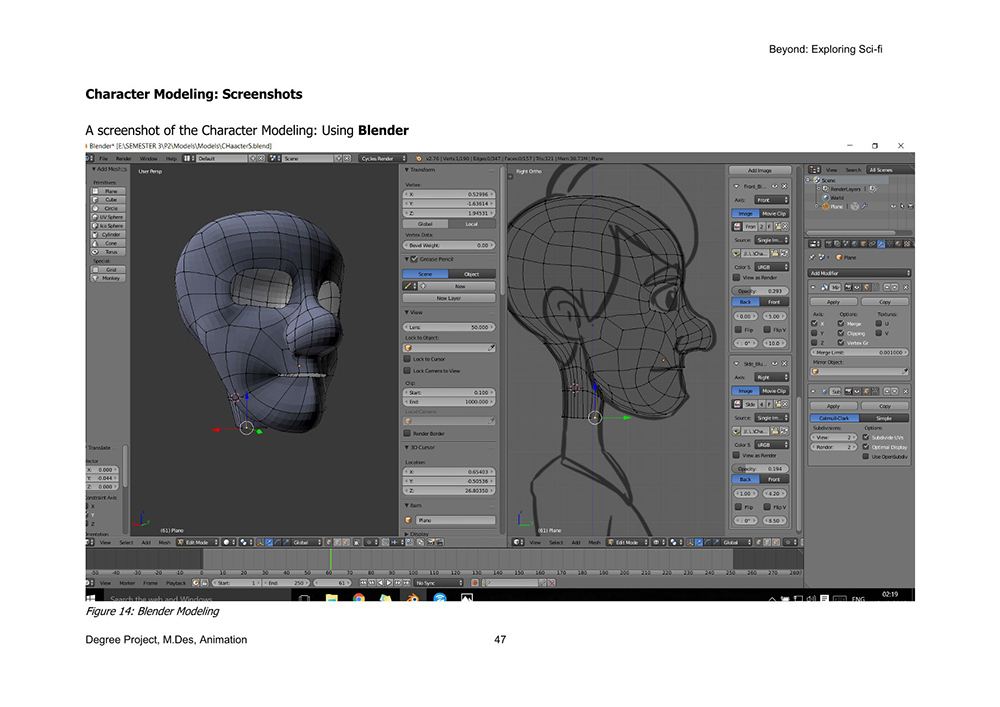Open the Help menu
The width and height of the screenshot is (1000, 707).
171,159
